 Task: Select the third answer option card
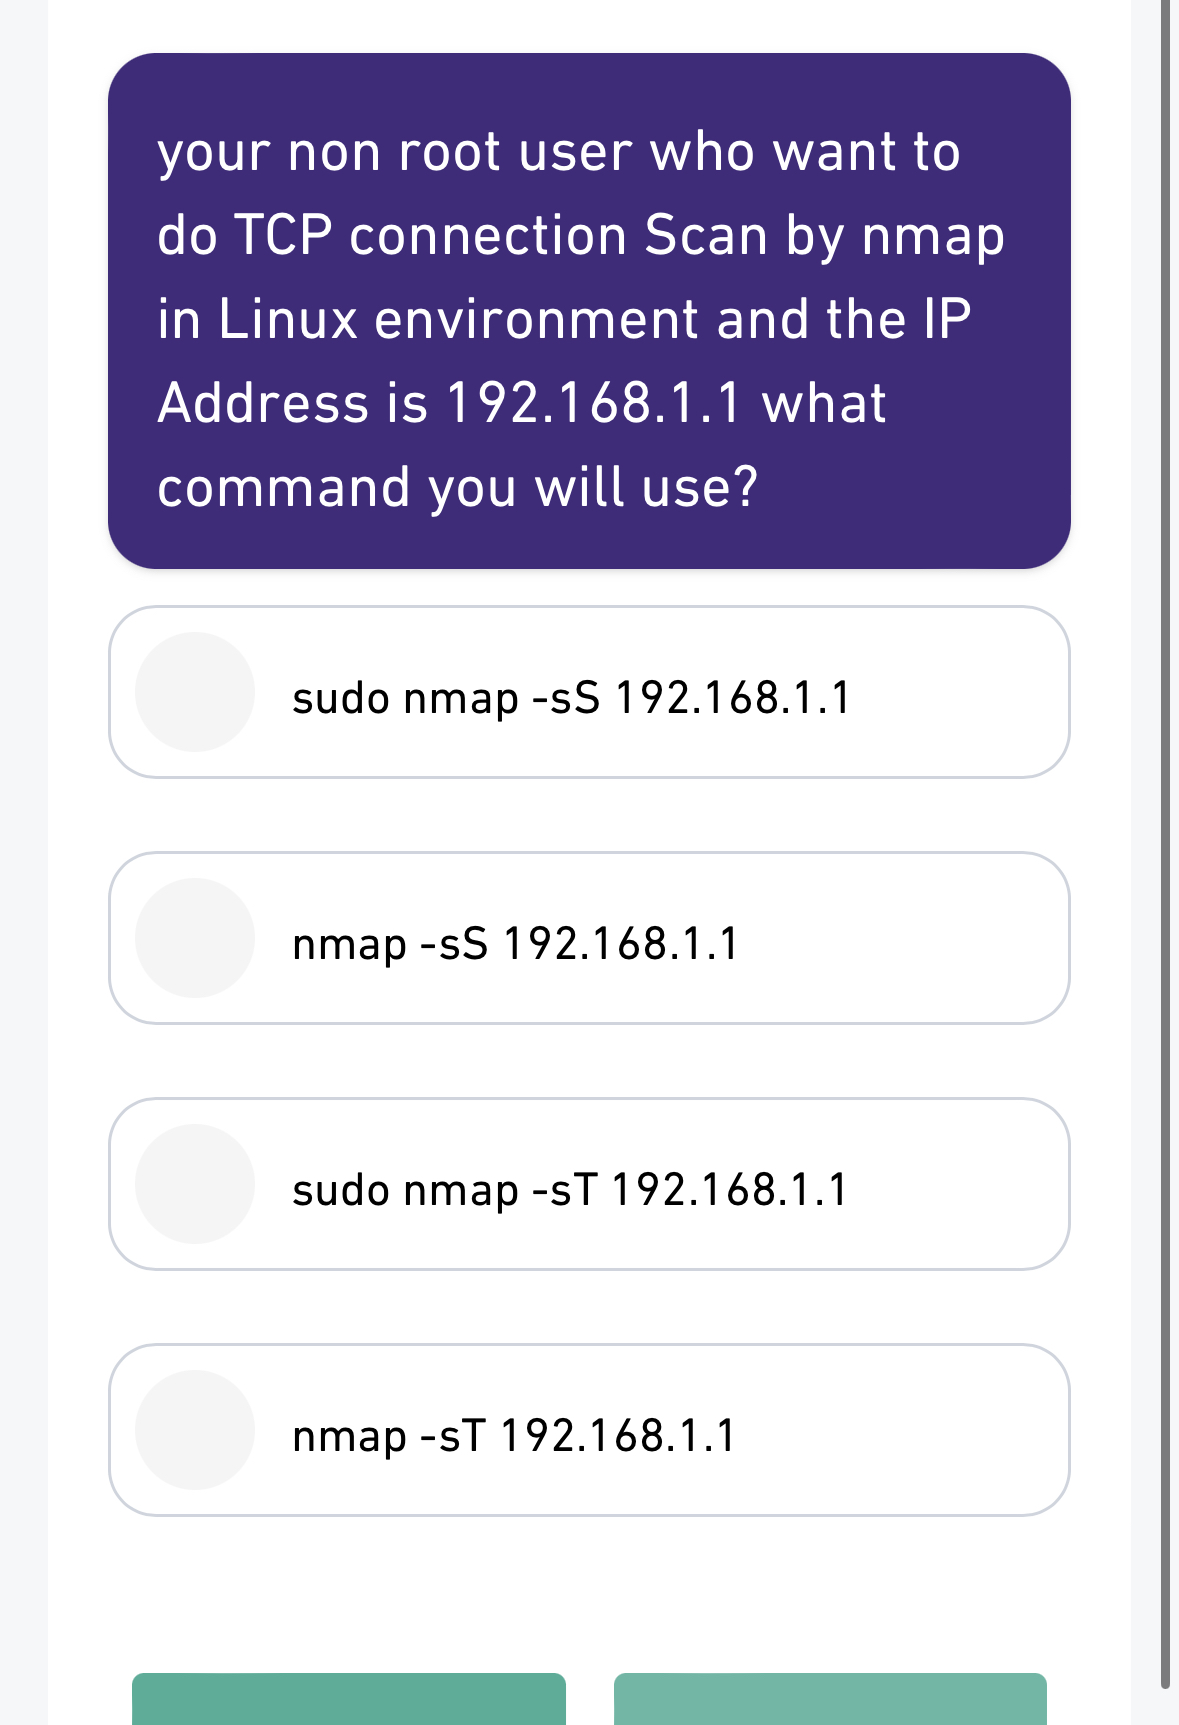[588, 1183]
